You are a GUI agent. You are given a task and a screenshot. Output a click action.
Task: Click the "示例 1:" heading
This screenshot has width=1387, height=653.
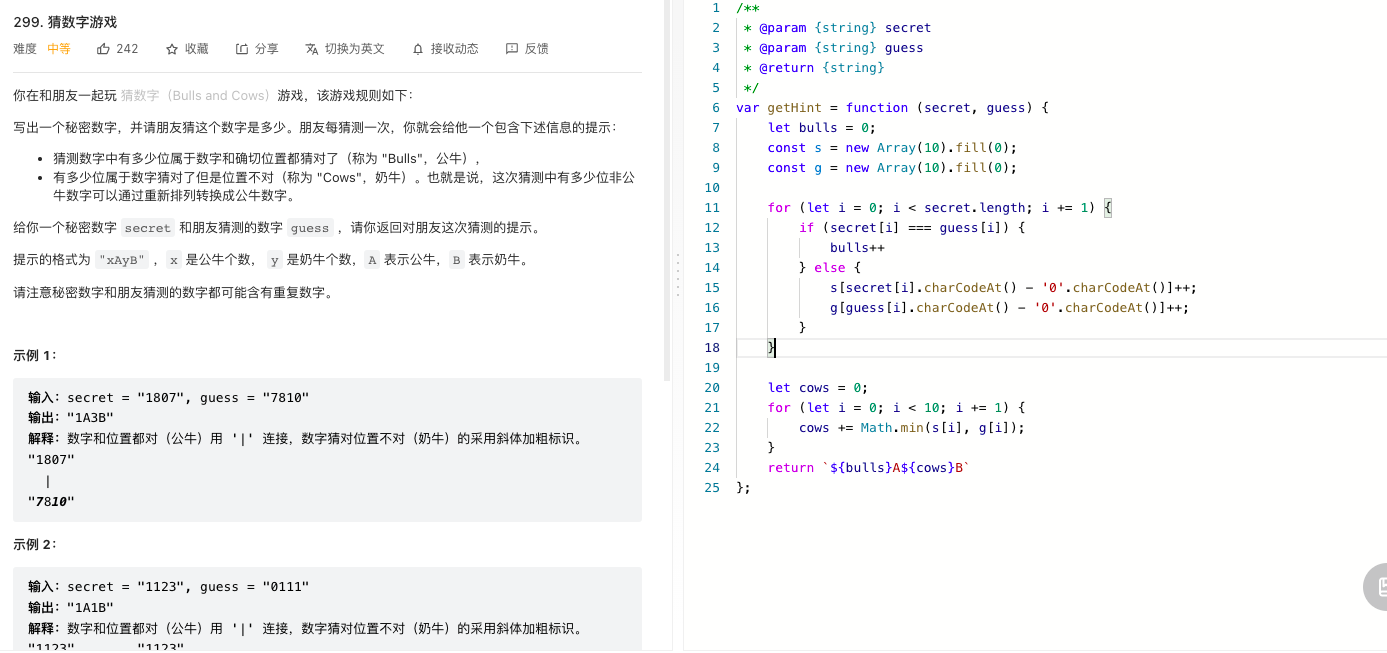click(35, 355)
